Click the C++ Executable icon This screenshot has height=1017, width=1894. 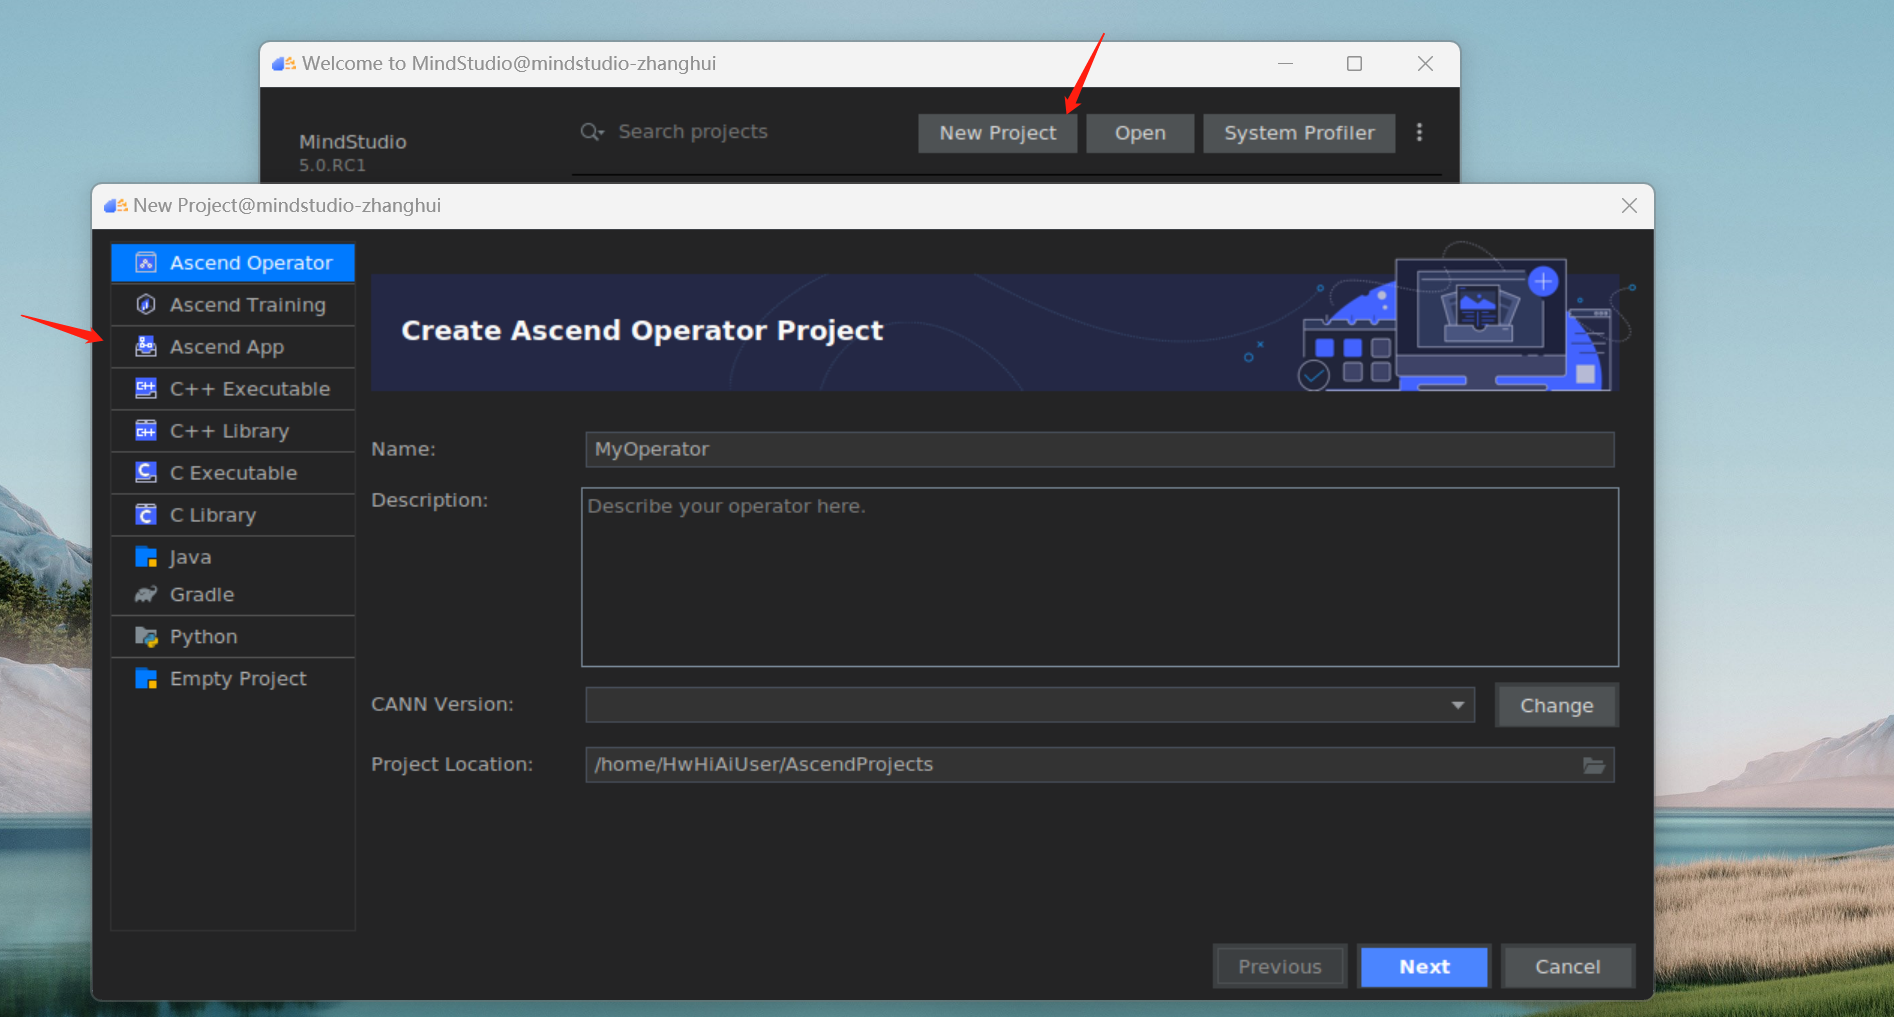pyautogui.click(x=146, y=389)
